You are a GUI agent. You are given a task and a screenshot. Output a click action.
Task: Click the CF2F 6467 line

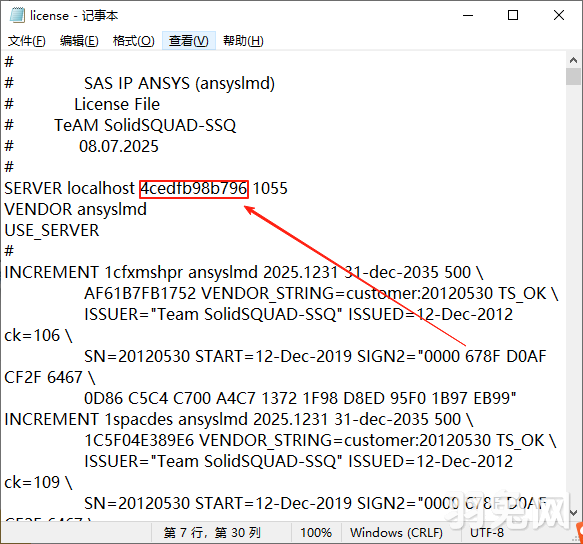[x=50, y=378]
